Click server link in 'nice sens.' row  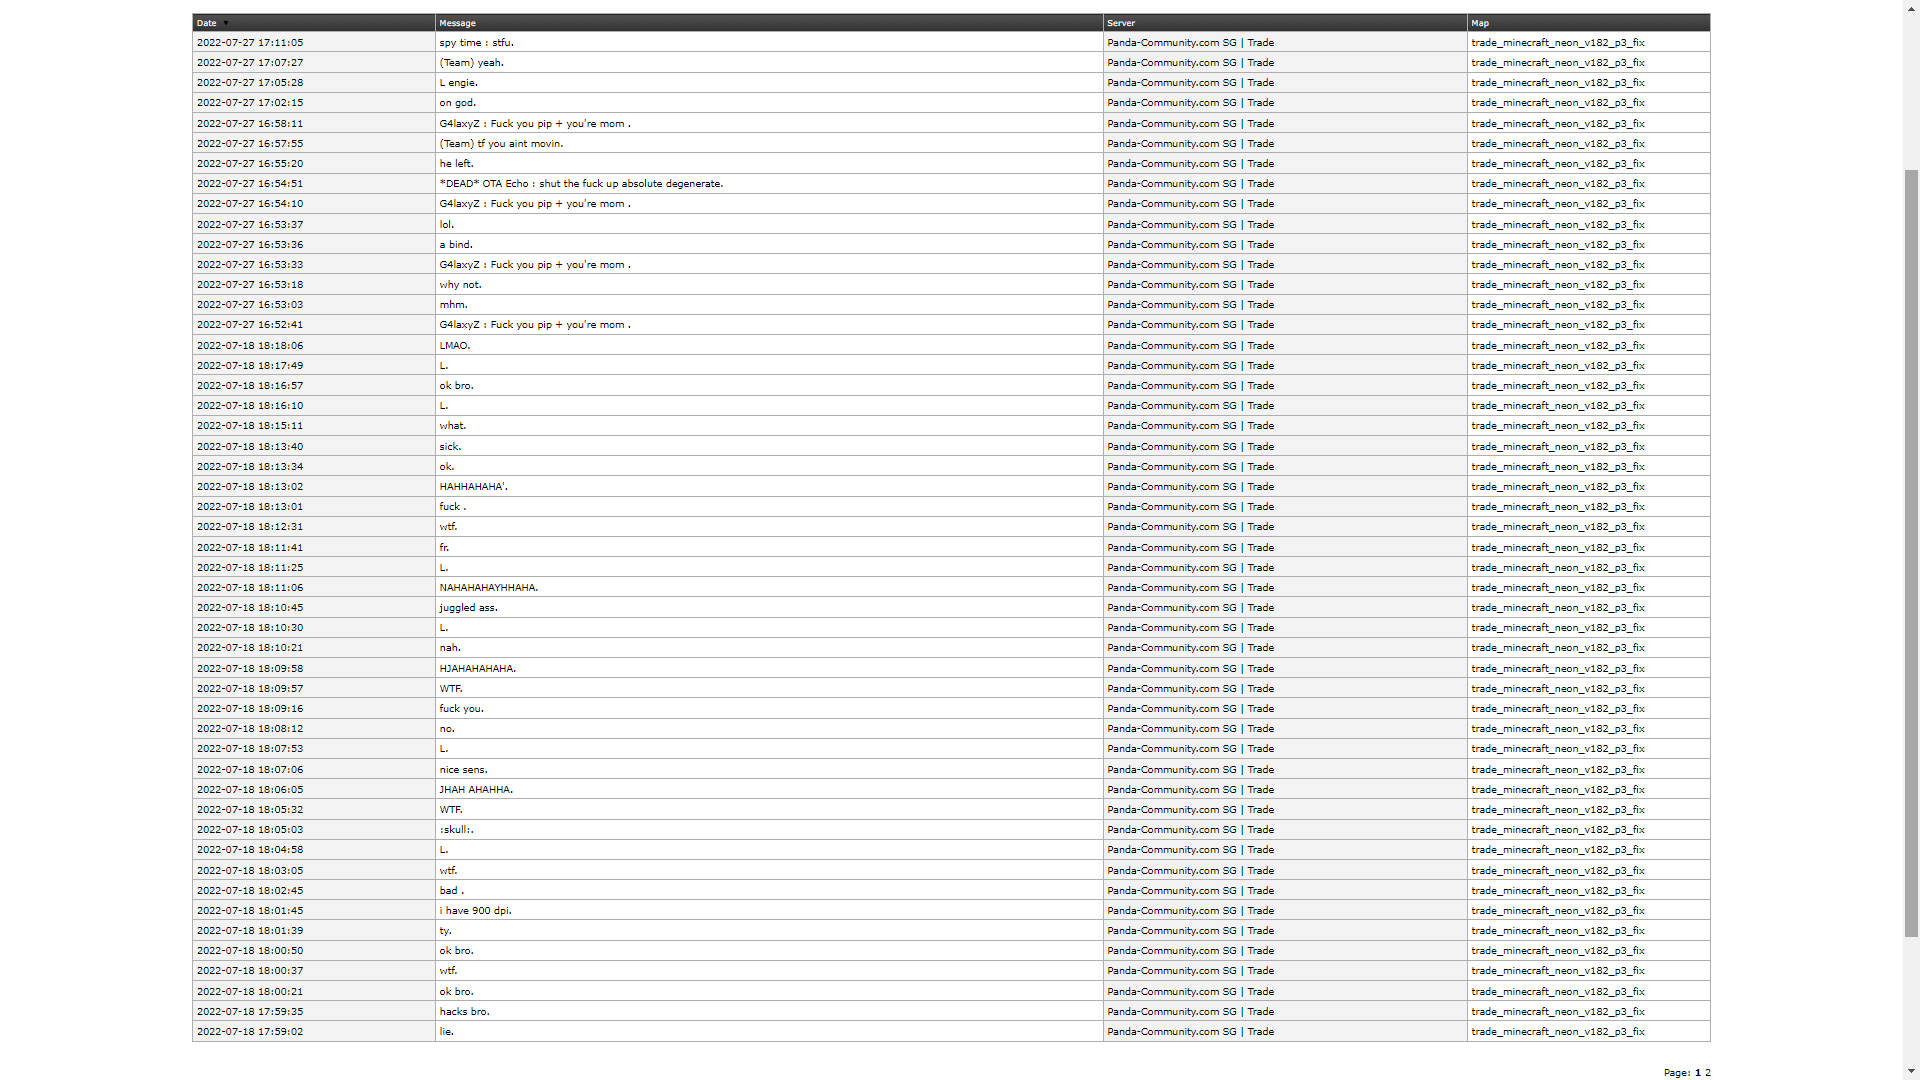click(x=1190, y=769)
